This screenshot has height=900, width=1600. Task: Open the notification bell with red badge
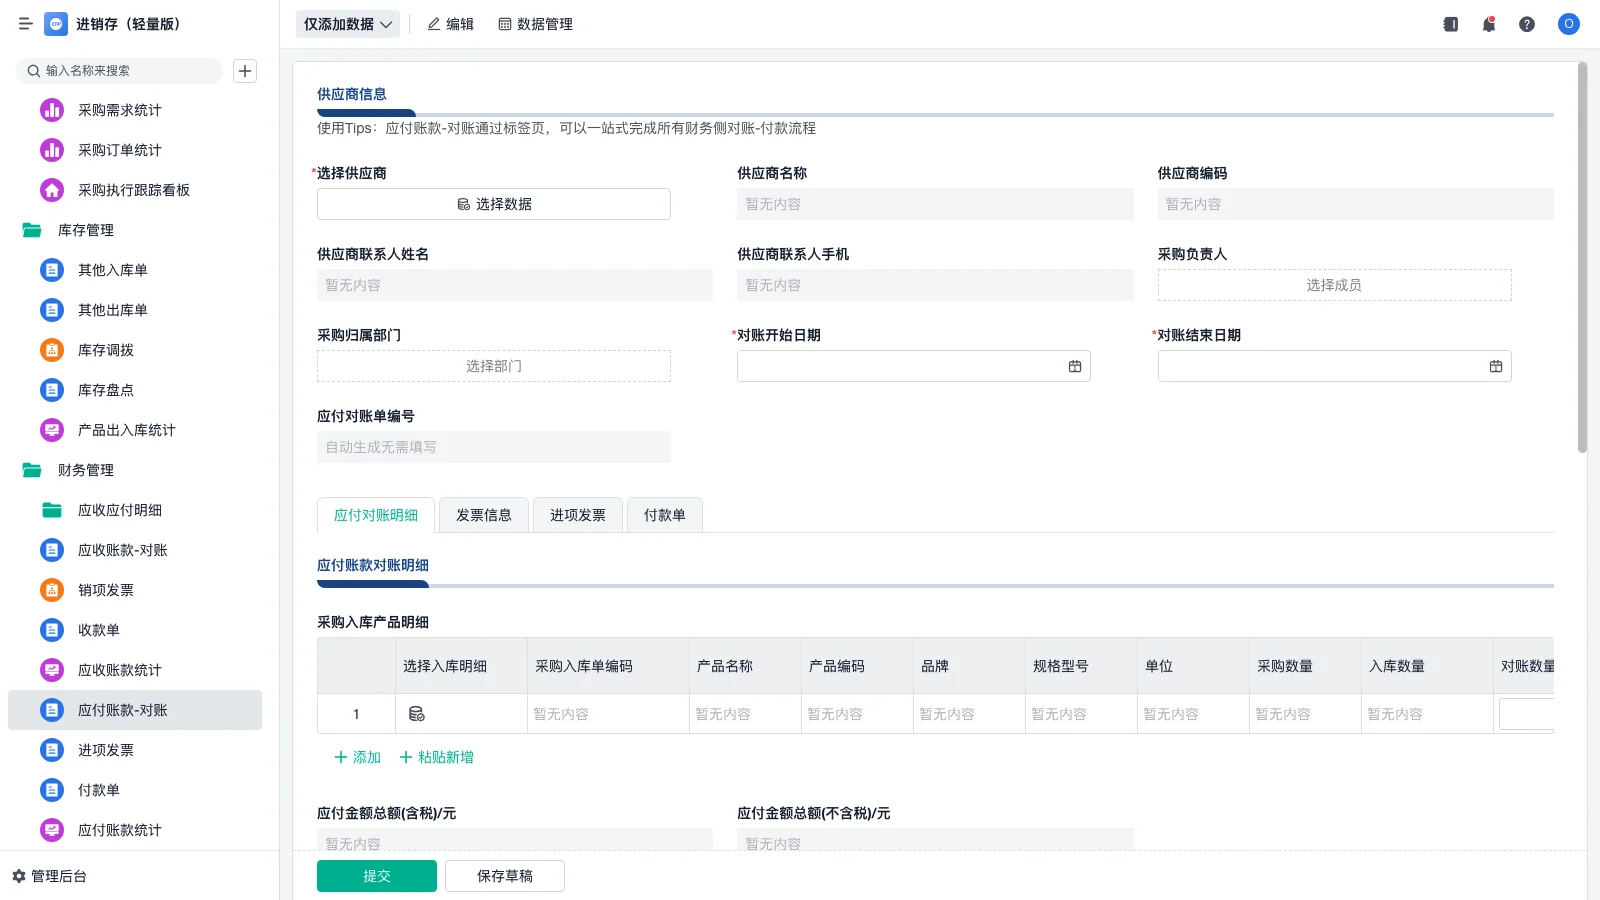pos(1488,24)
